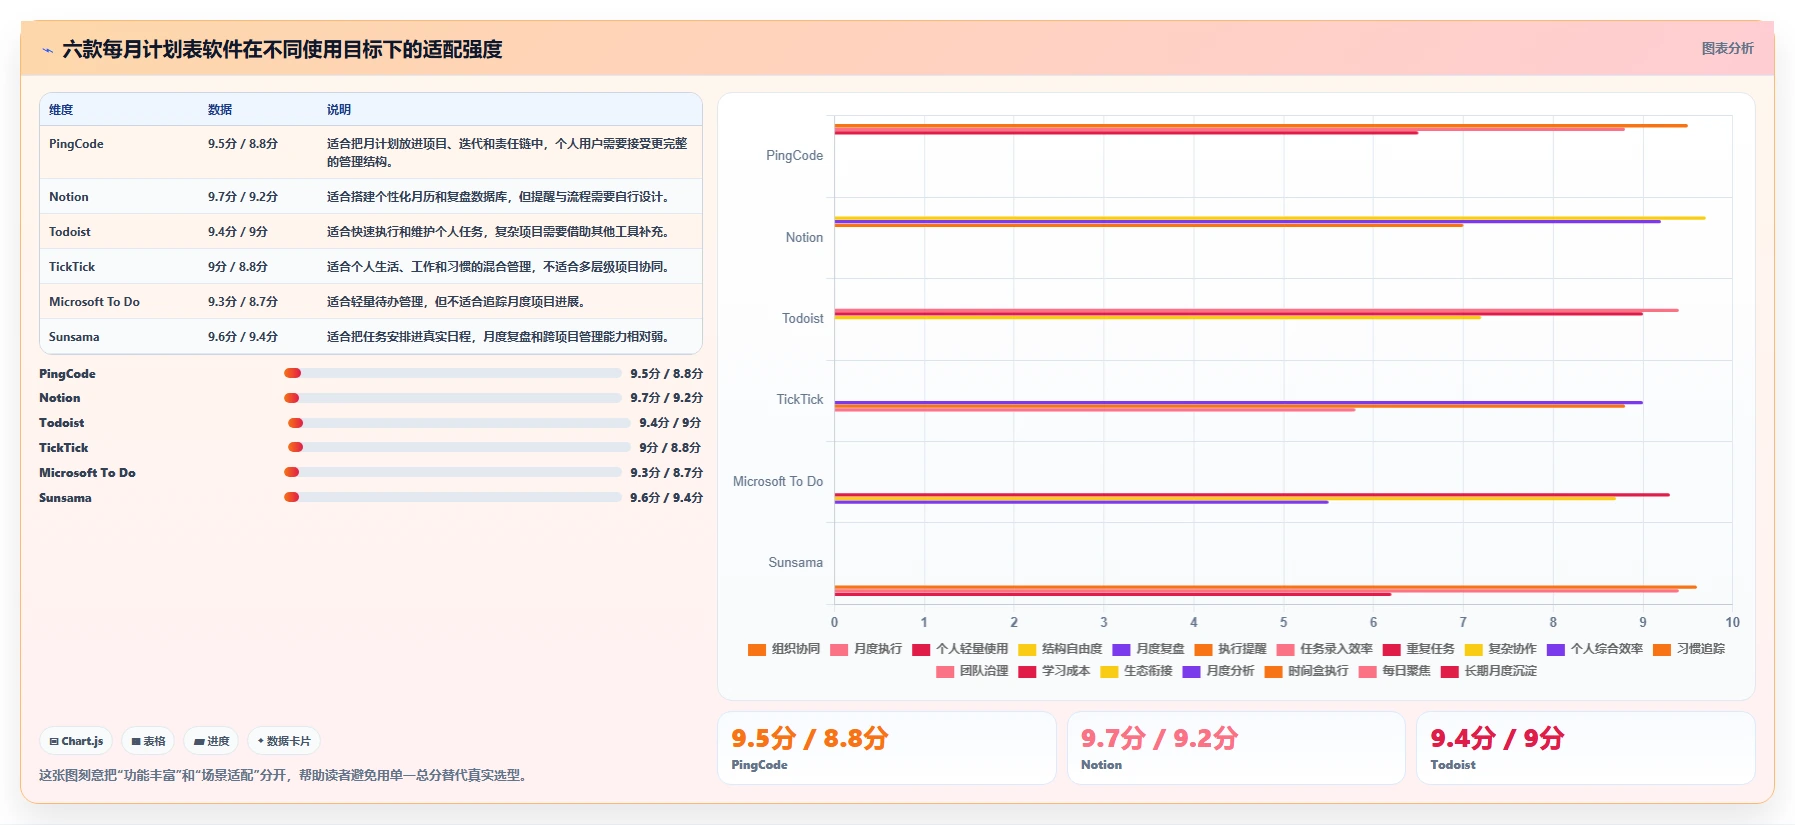Click Notion progress bar
Screen dimensions: 1795x825
[x=452, y=398]
